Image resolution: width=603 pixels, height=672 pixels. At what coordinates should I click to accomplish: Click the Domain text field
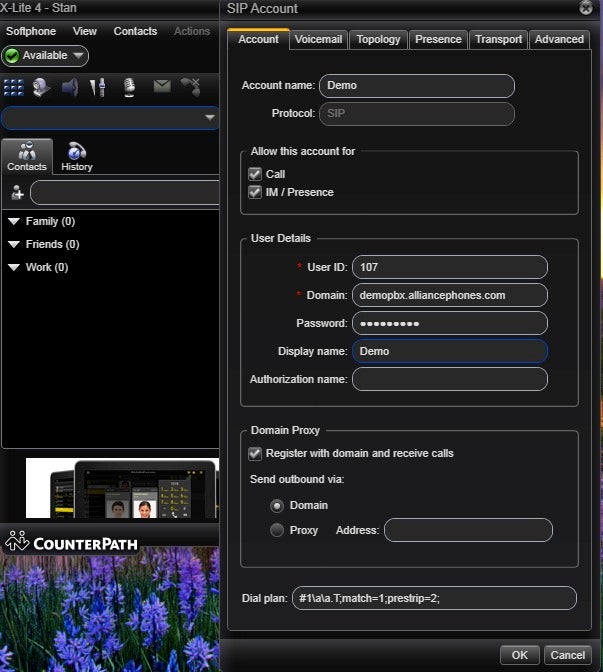450,295
